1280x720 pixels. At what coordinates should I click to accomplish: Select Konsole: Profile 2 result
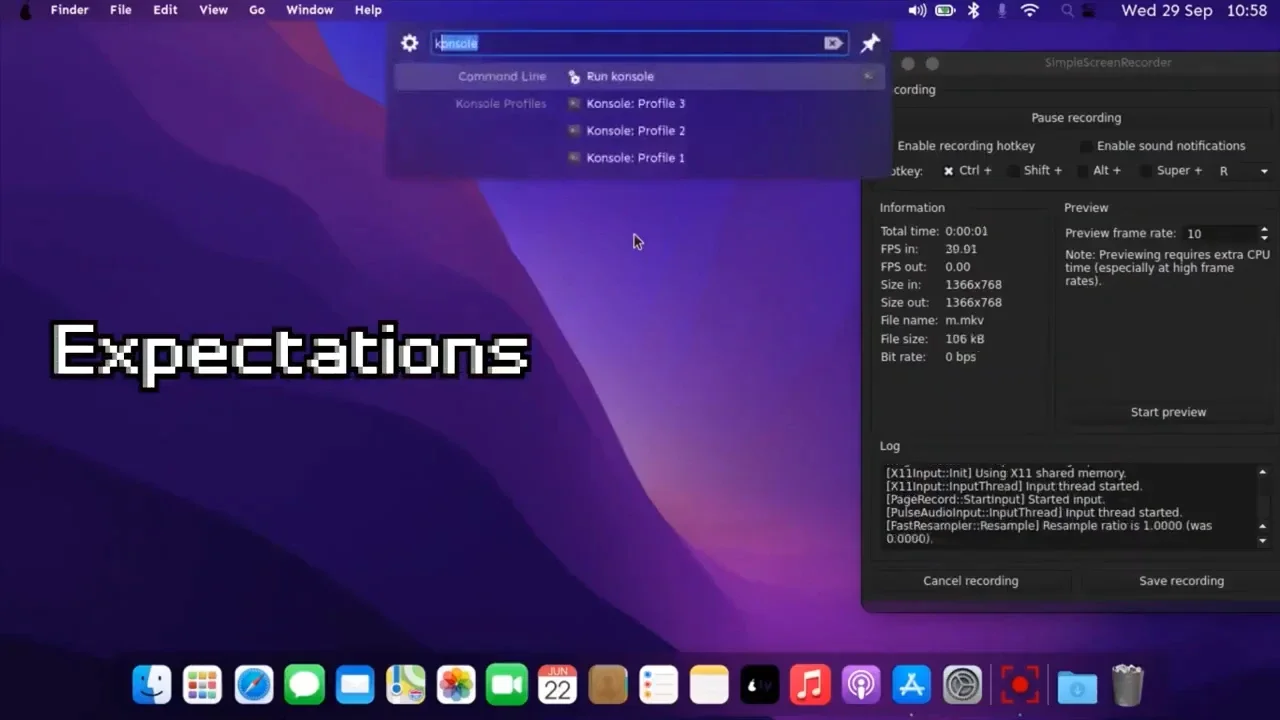635,131
